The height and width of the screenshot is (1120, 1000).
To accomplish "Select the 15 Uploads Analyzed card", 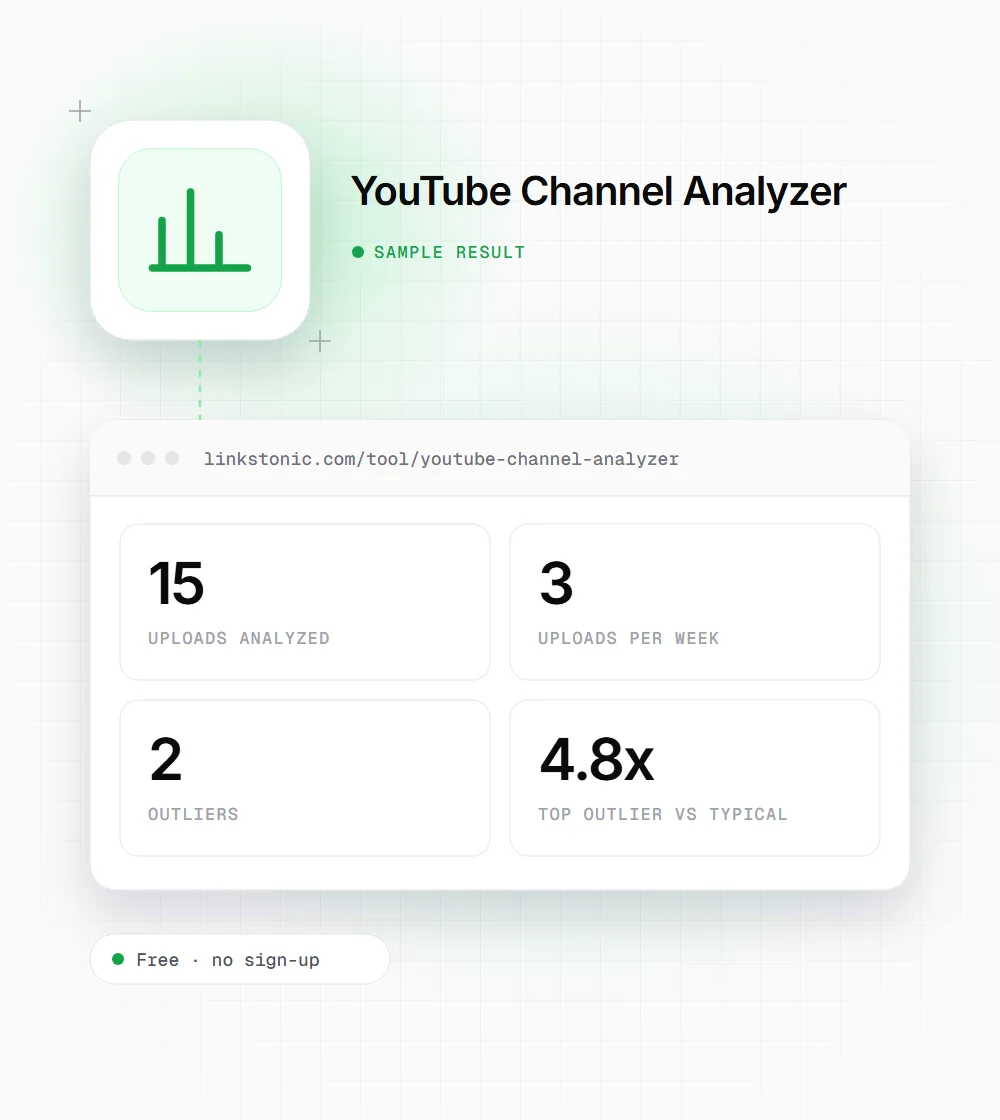I will pos(305,602).
